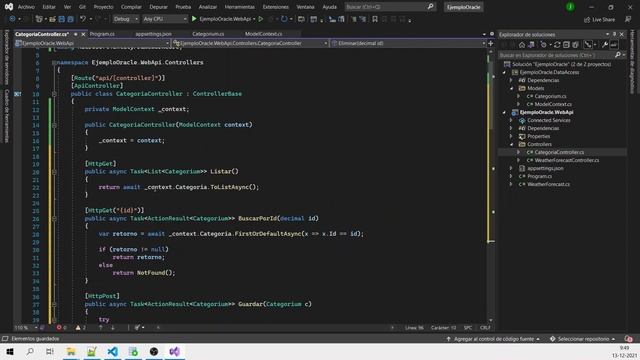Click the Save All toolbar icon
The image size is (640, 360).
(x=70, y=19)
